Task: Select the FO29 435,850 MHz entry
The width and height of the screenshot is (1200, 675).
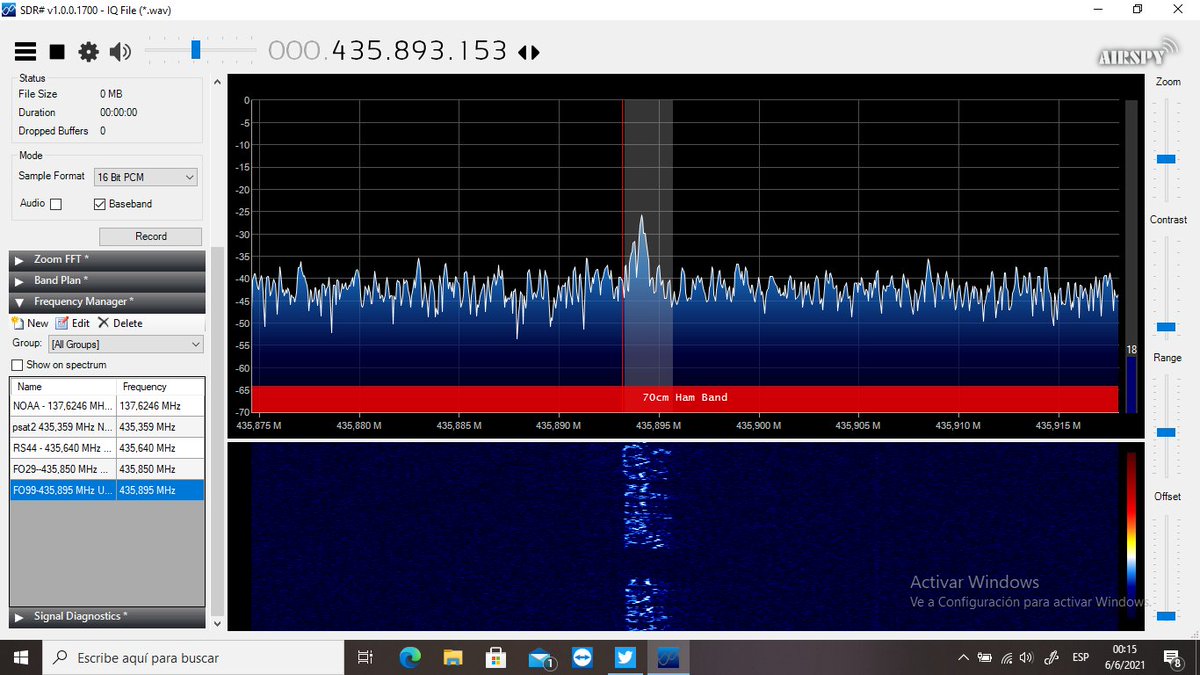Action: point(107,469)
